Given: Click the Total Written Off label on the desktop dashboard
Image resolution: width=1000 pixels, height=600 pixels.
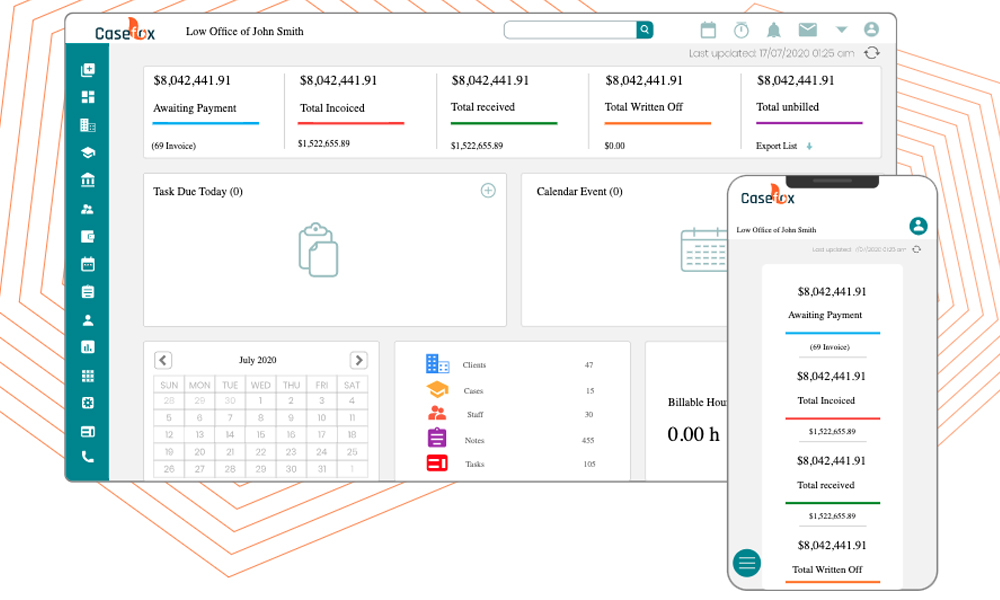Looking at the screenshot, I should click(643, 107).
